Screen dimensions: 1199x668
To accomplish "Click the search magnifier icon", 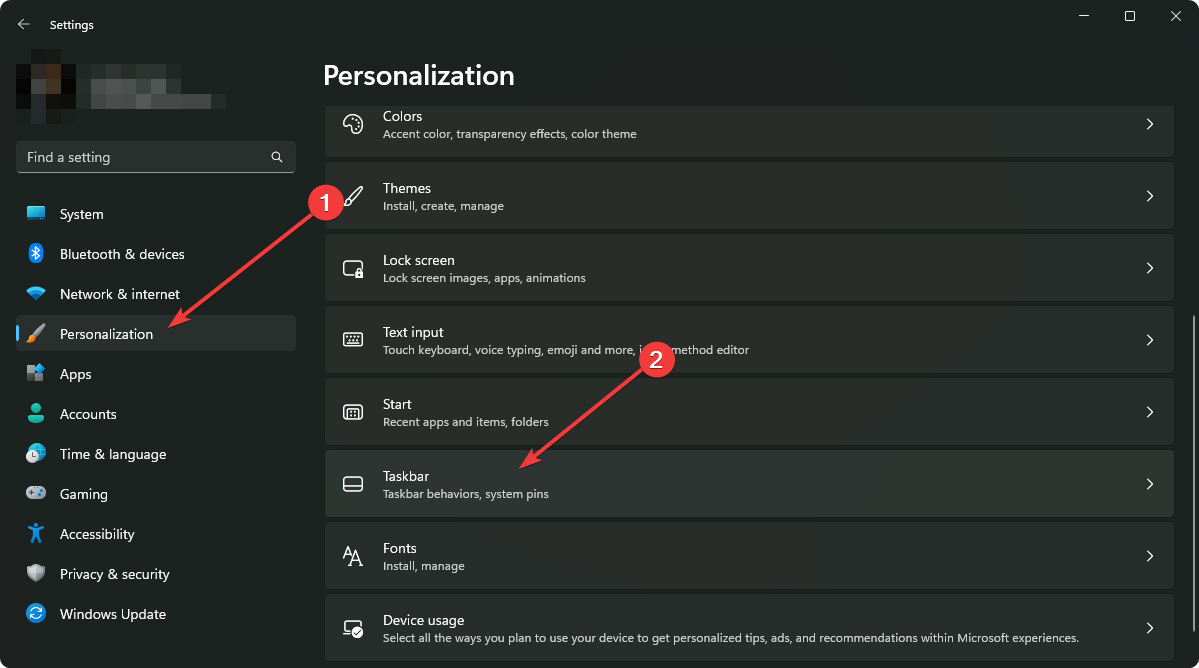I will (x=277, y=157).
